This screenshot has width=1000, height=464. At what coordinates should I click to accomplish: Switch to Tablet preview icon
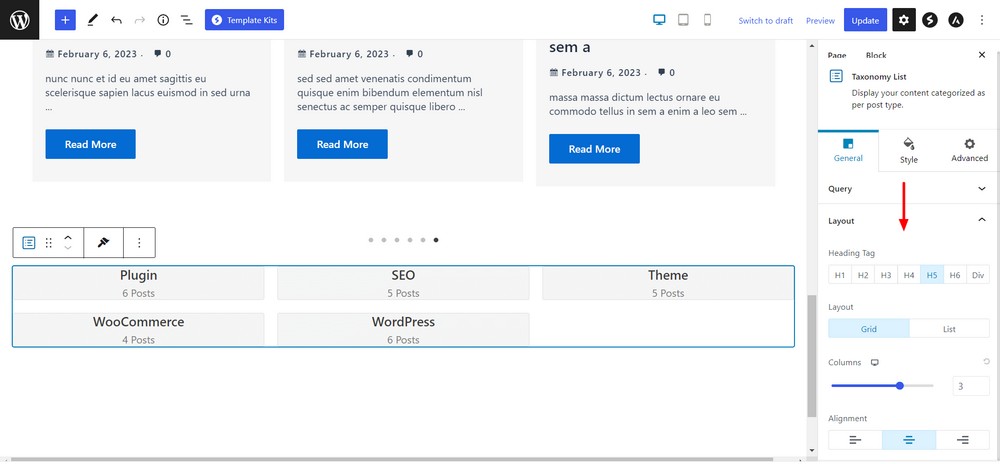(683, 20)
